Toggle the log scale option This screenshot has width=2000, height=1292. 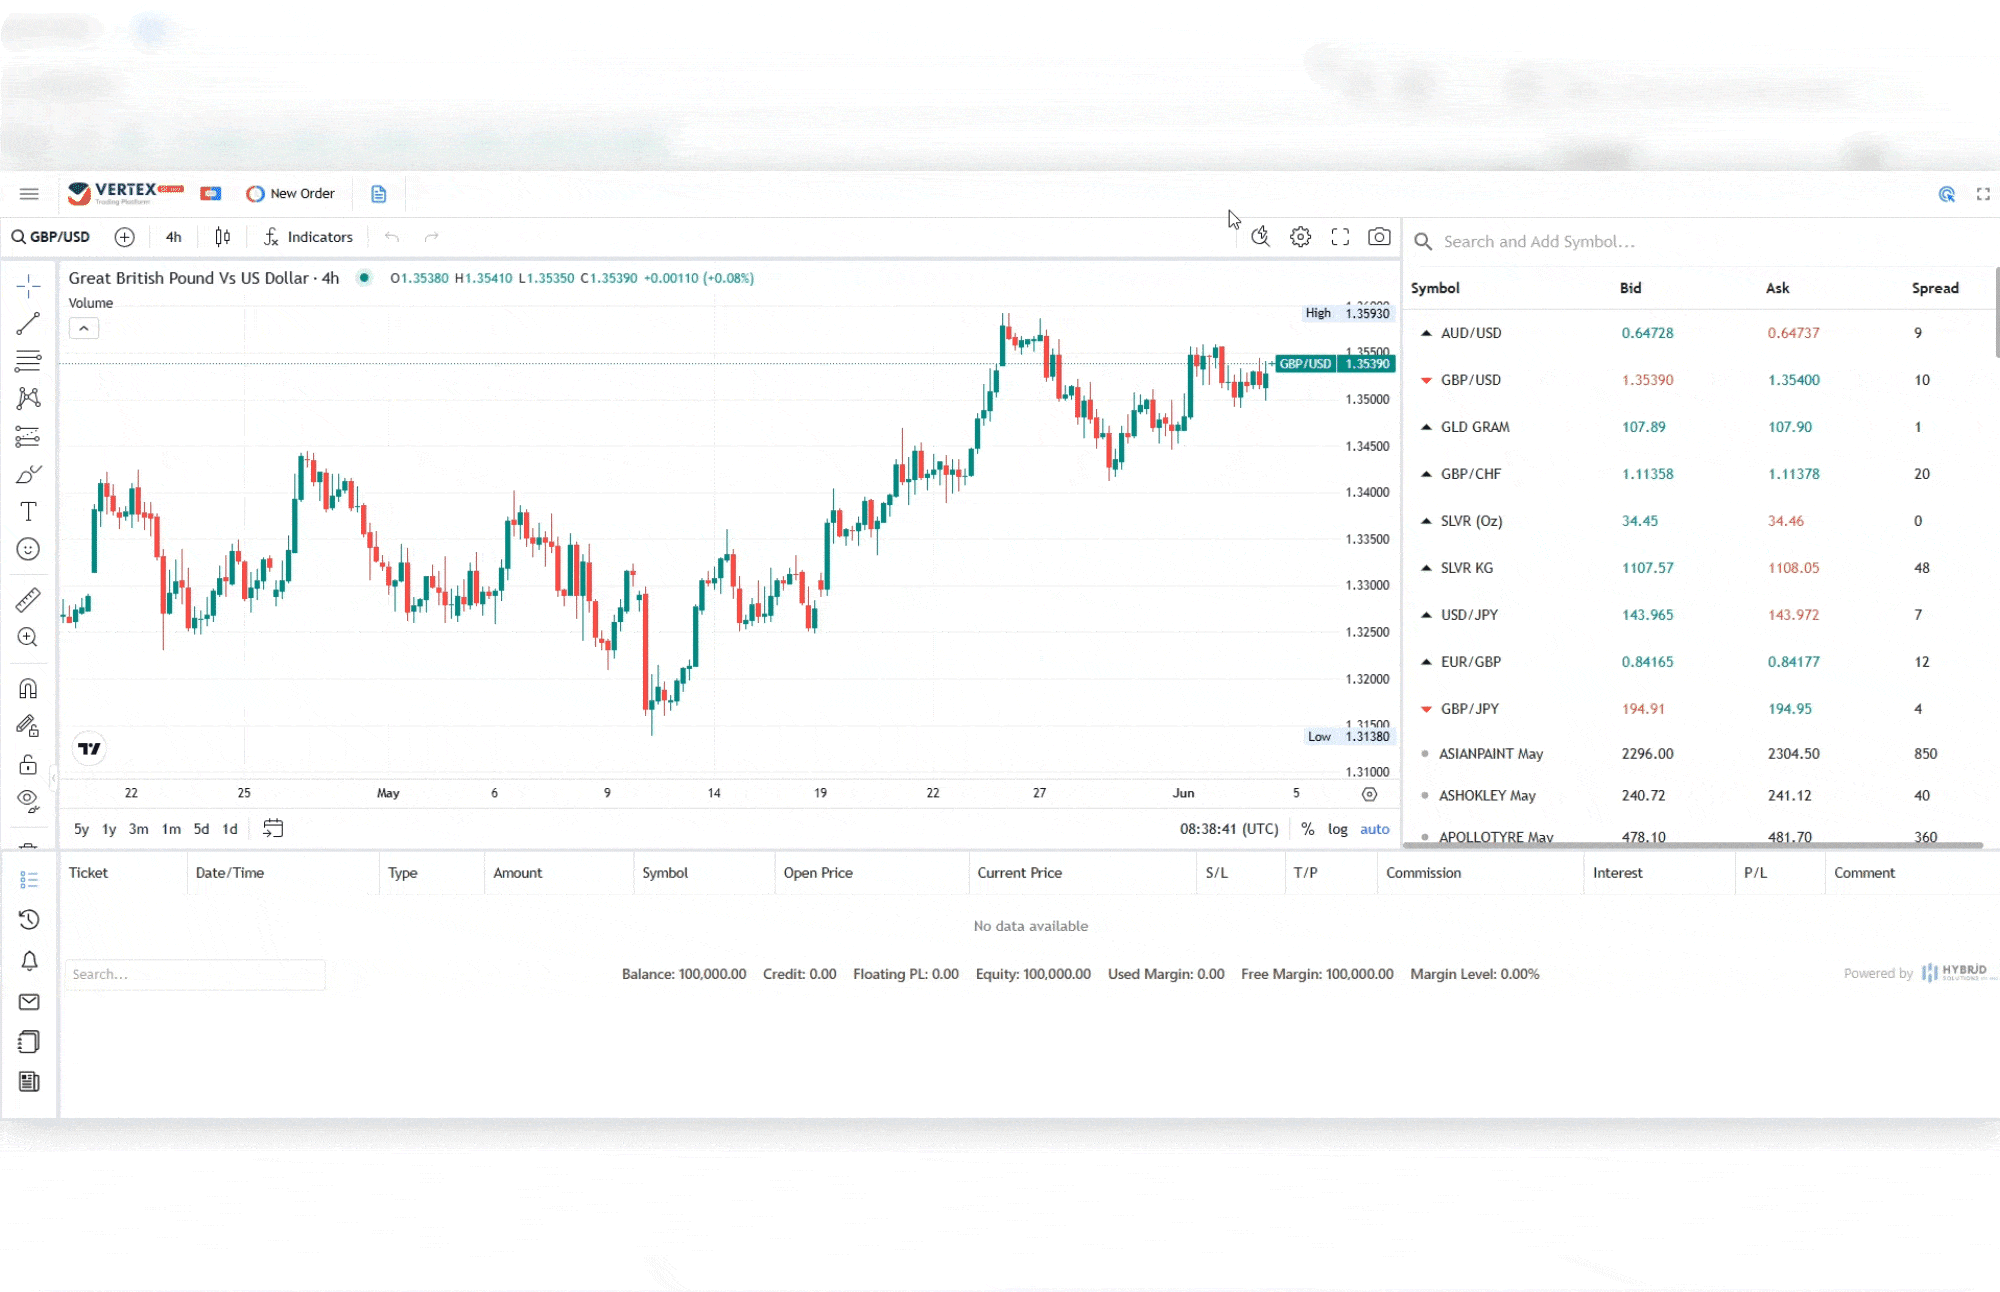[1337, 829]
